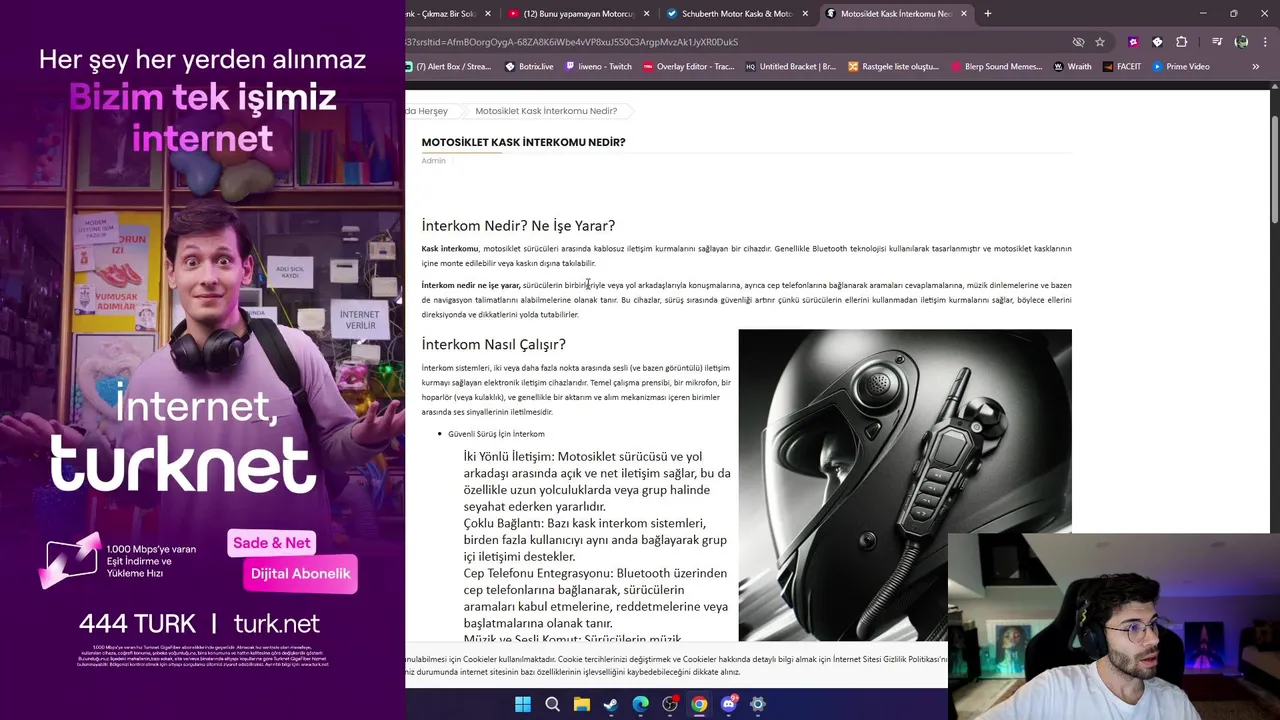Screen dimensions: 1280x720
Task: Open Discord from the taskbar
Action: tap(729, 704)
